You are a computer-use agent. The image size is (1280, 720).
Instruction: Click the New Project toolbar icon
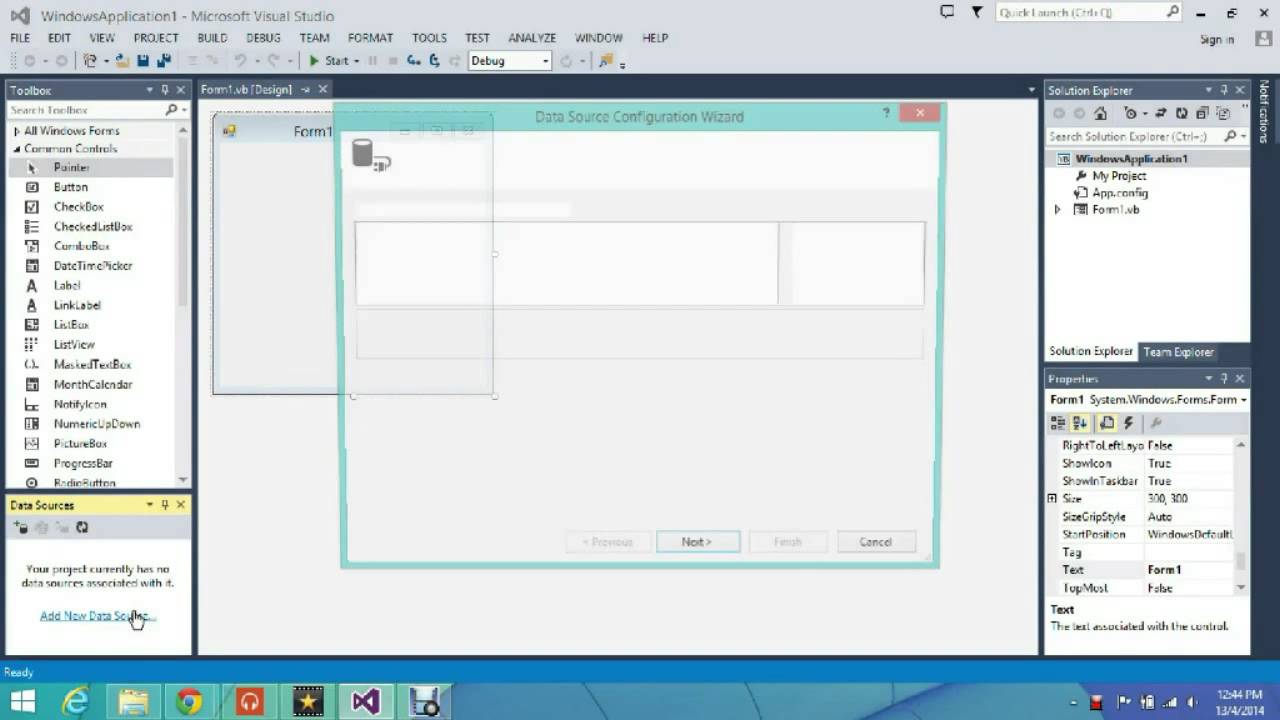point(91,61)
